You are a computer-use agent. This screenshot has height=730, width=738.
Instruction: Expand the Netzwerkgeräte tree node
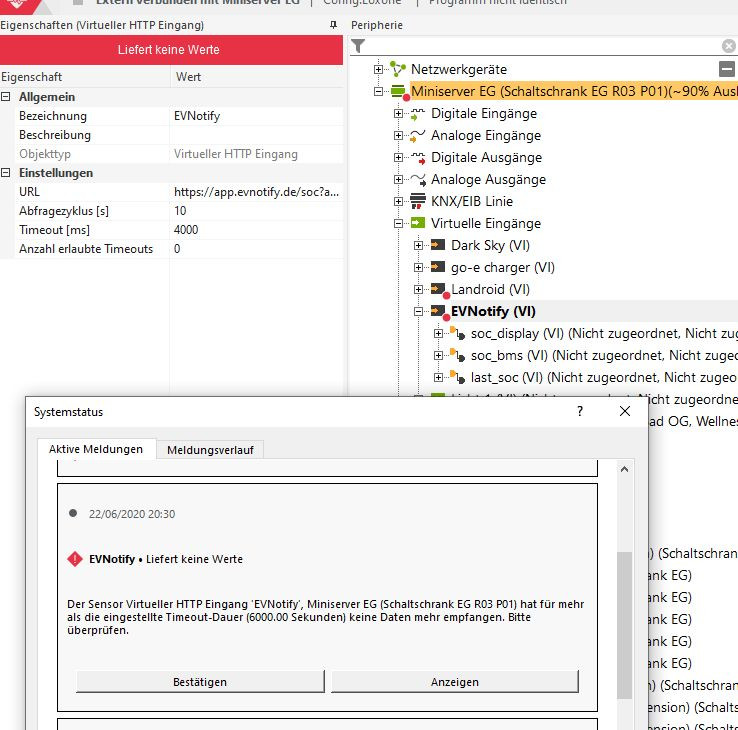pos(378,69)
